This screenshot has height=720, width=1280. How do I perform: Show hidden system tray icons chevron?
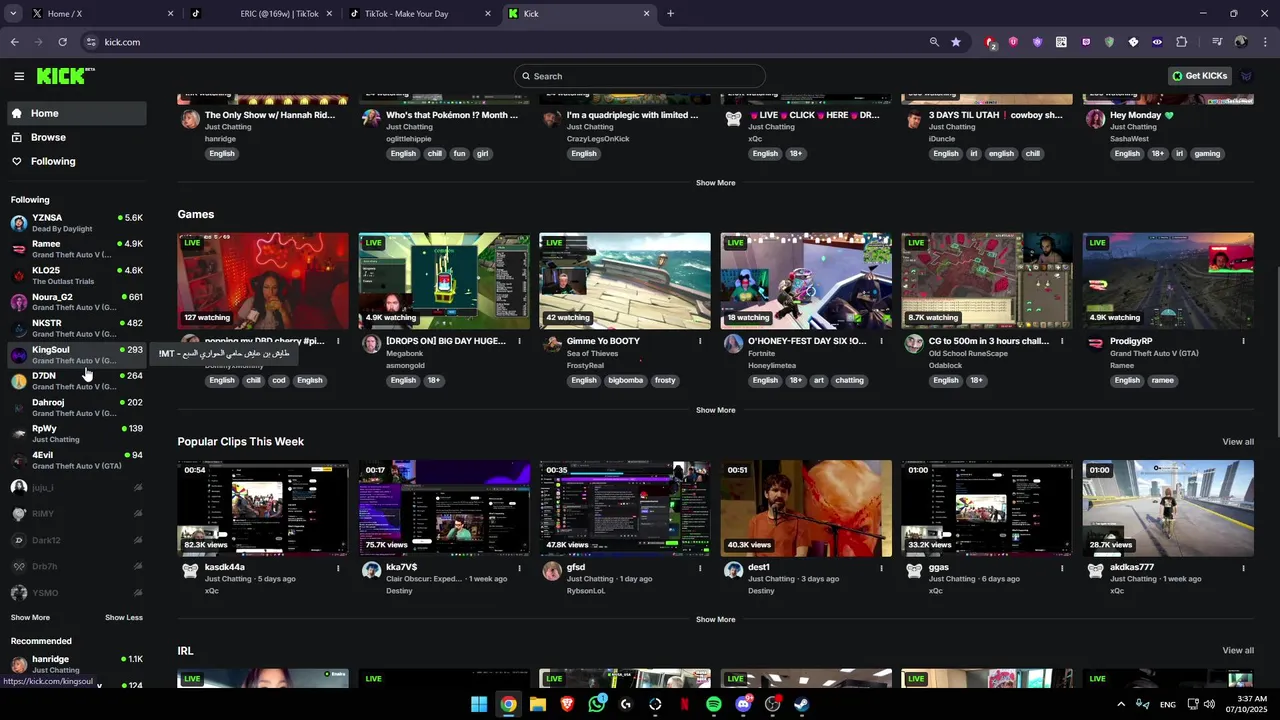point(1120,704)
